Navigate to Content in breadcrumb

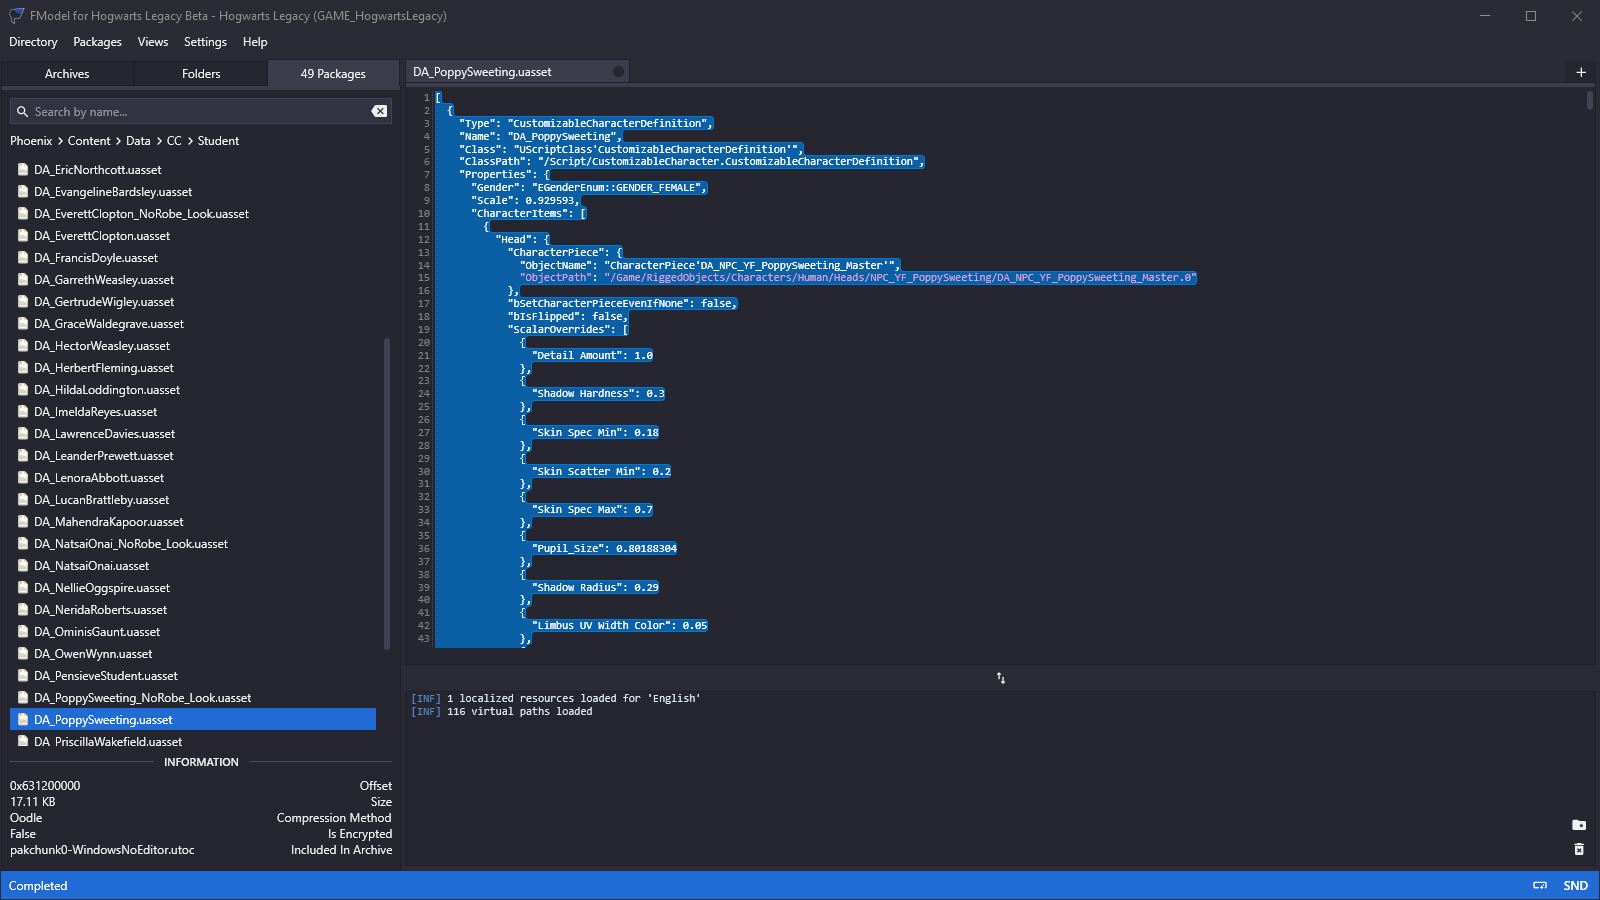point(89,141)
